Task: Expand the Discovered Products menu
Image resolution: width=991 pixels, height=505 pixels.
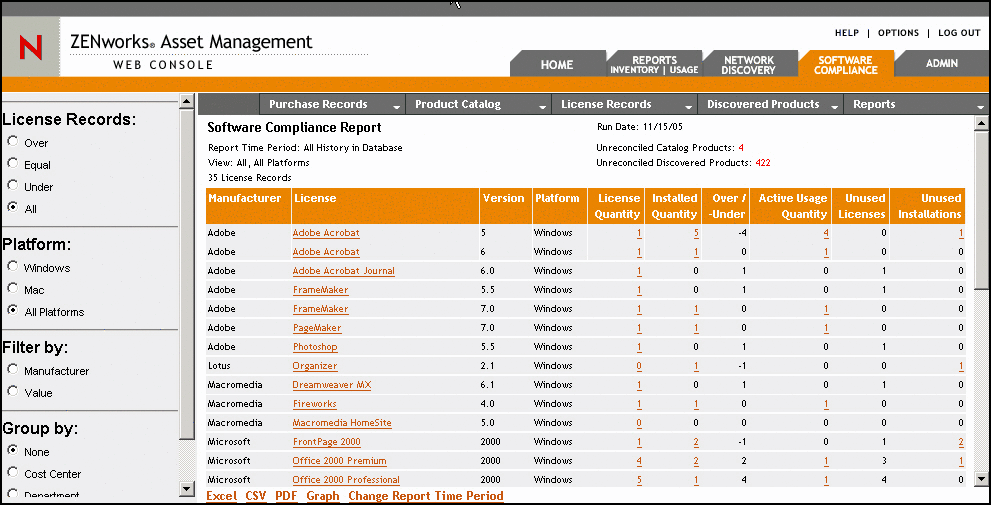Action: [771, 104]
